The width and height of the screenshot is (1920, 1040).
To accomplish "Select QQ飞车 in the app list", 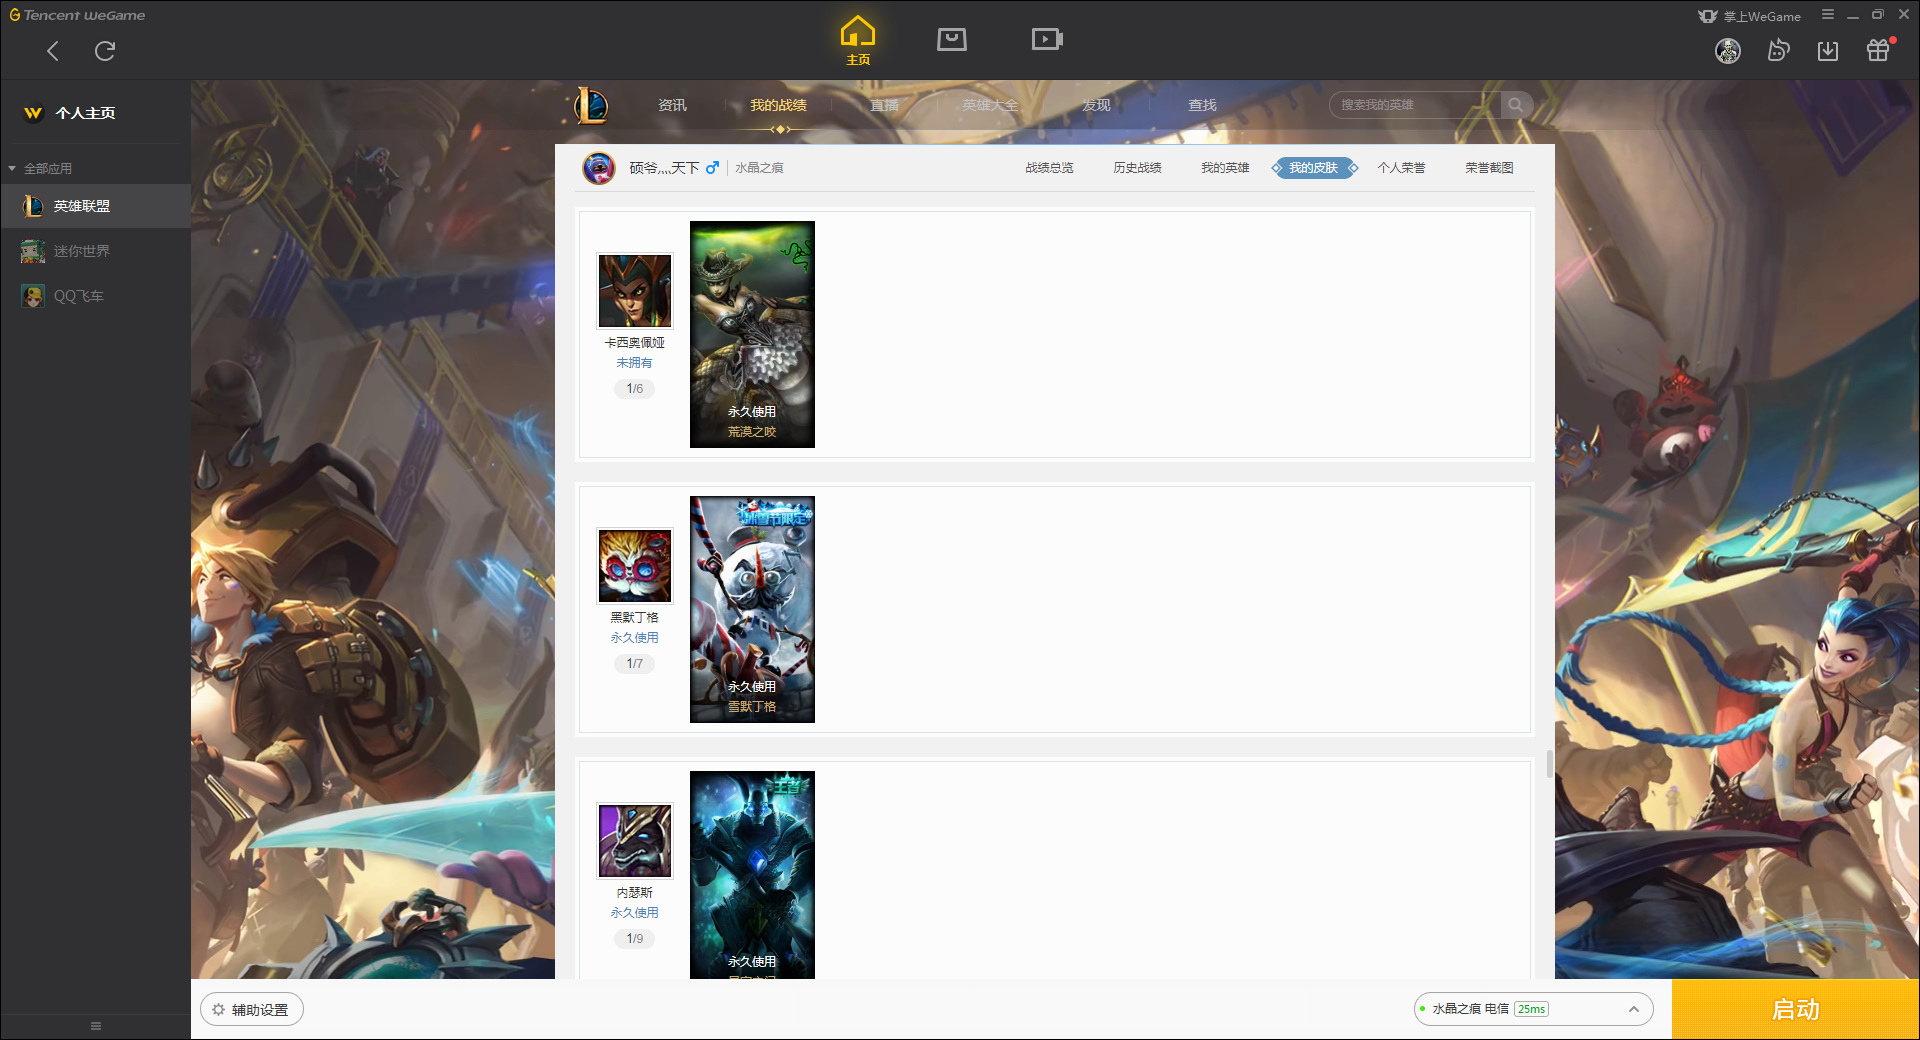I will (95, 296).
